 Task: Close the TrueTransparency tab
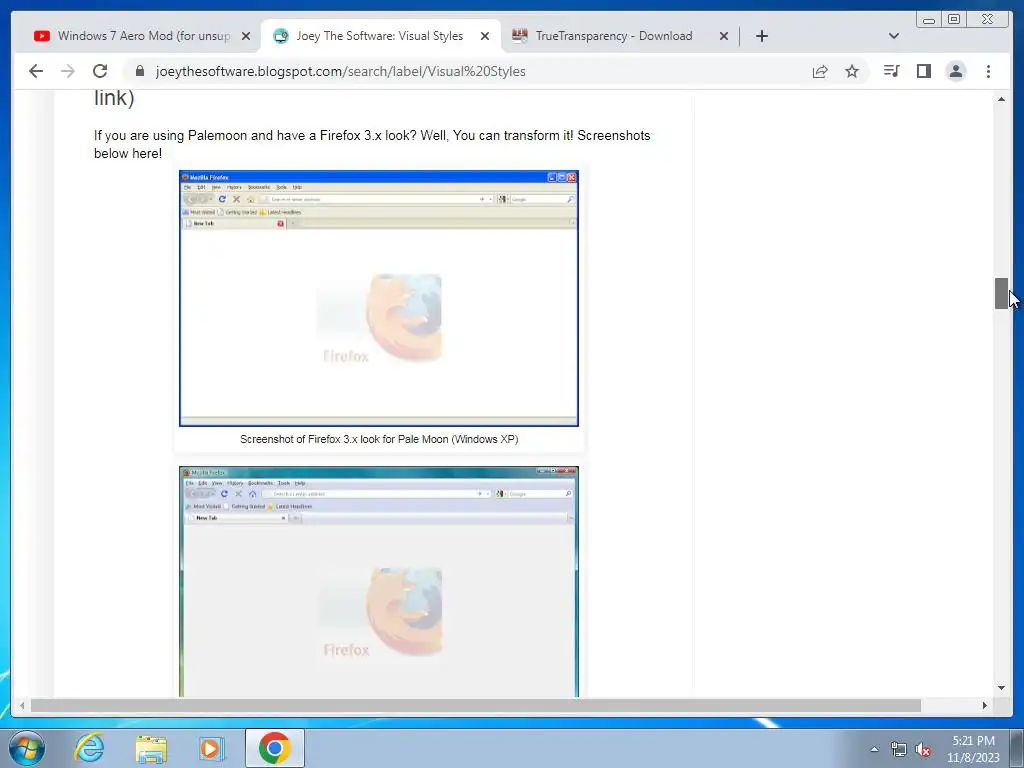click(x=724, y=37)
